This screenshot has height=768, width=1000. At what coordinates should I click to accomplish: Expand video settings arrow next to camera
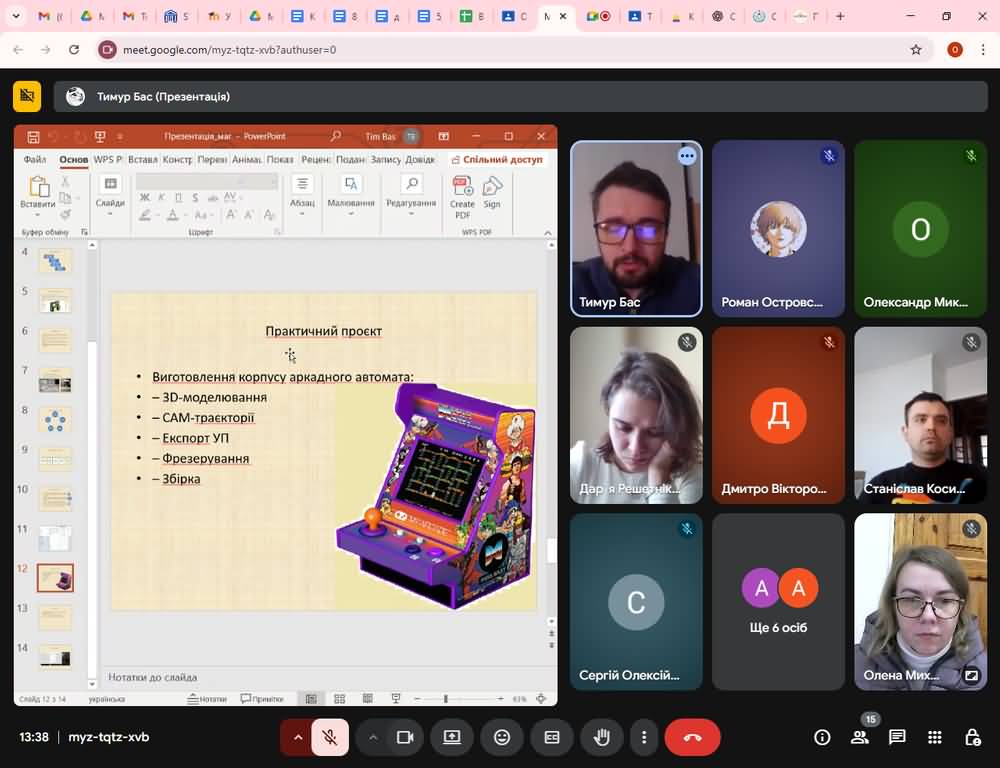click(373, 737)
